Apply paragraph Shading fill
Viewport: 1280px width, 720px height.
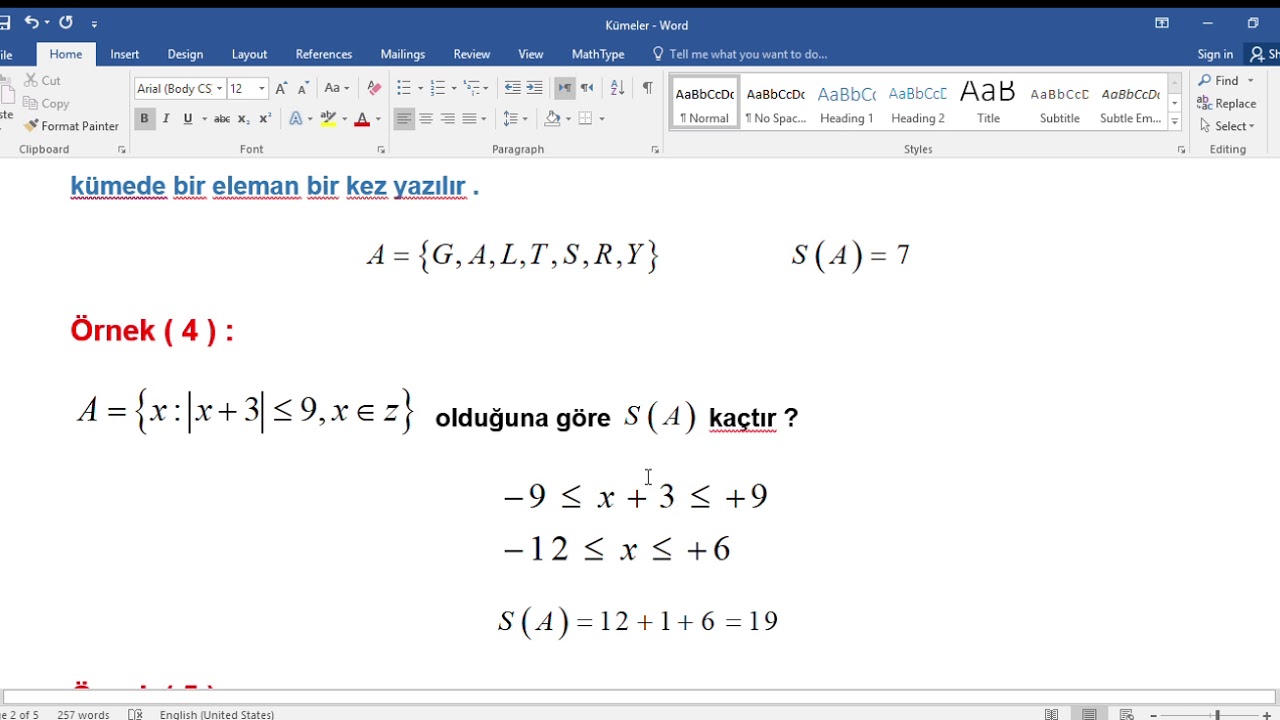552,118
